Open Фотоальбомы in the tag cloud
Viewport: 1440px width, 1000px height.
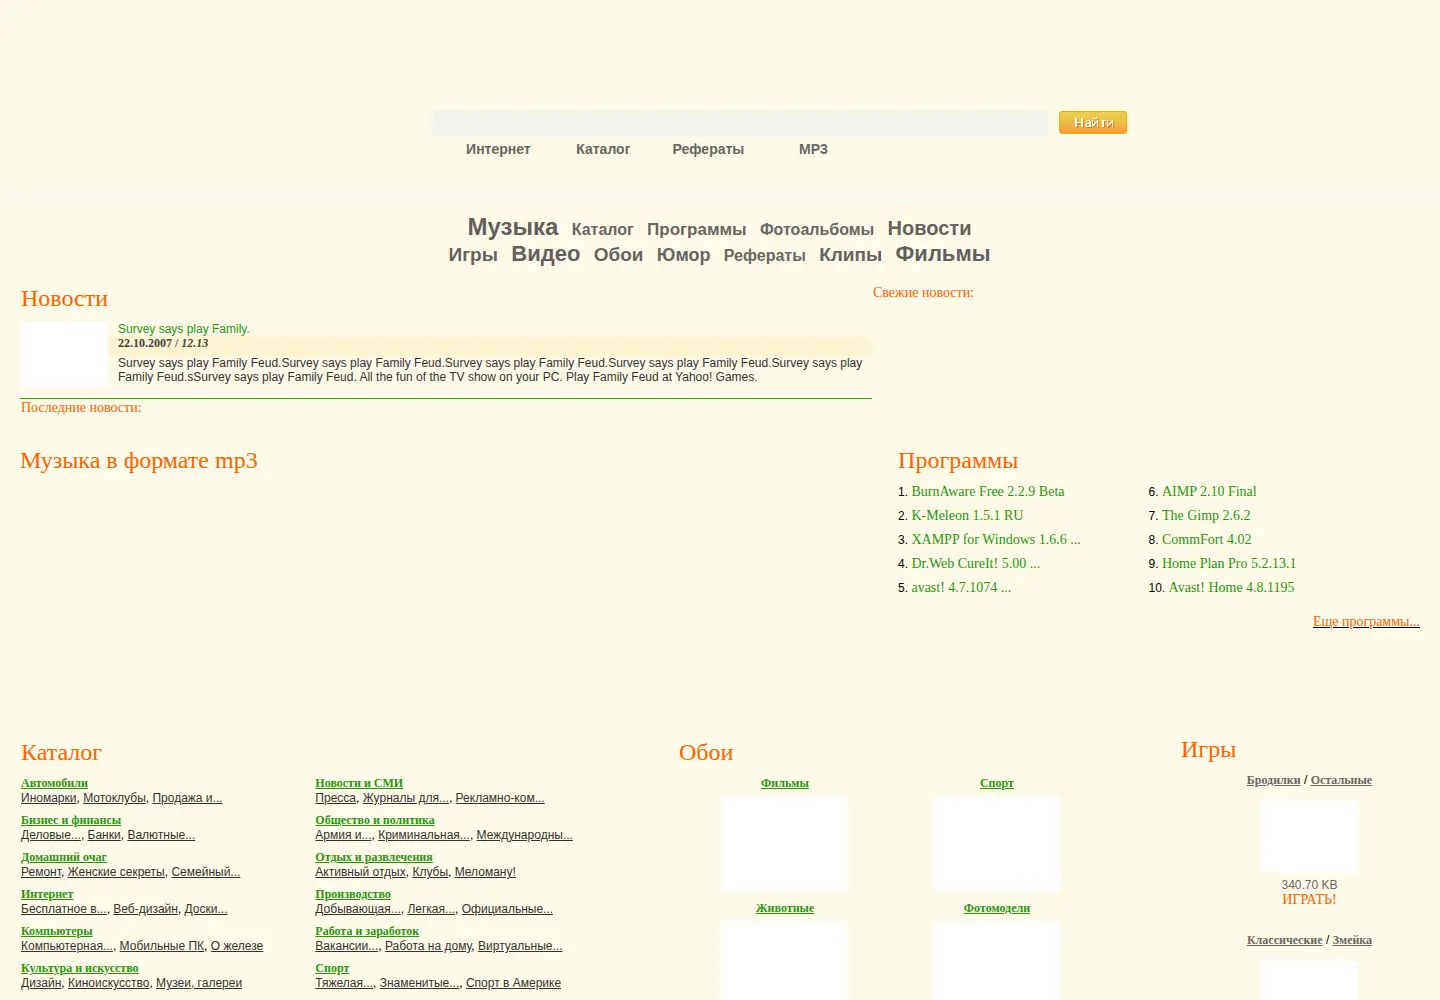pyautogui.click(x=817, y=229)
